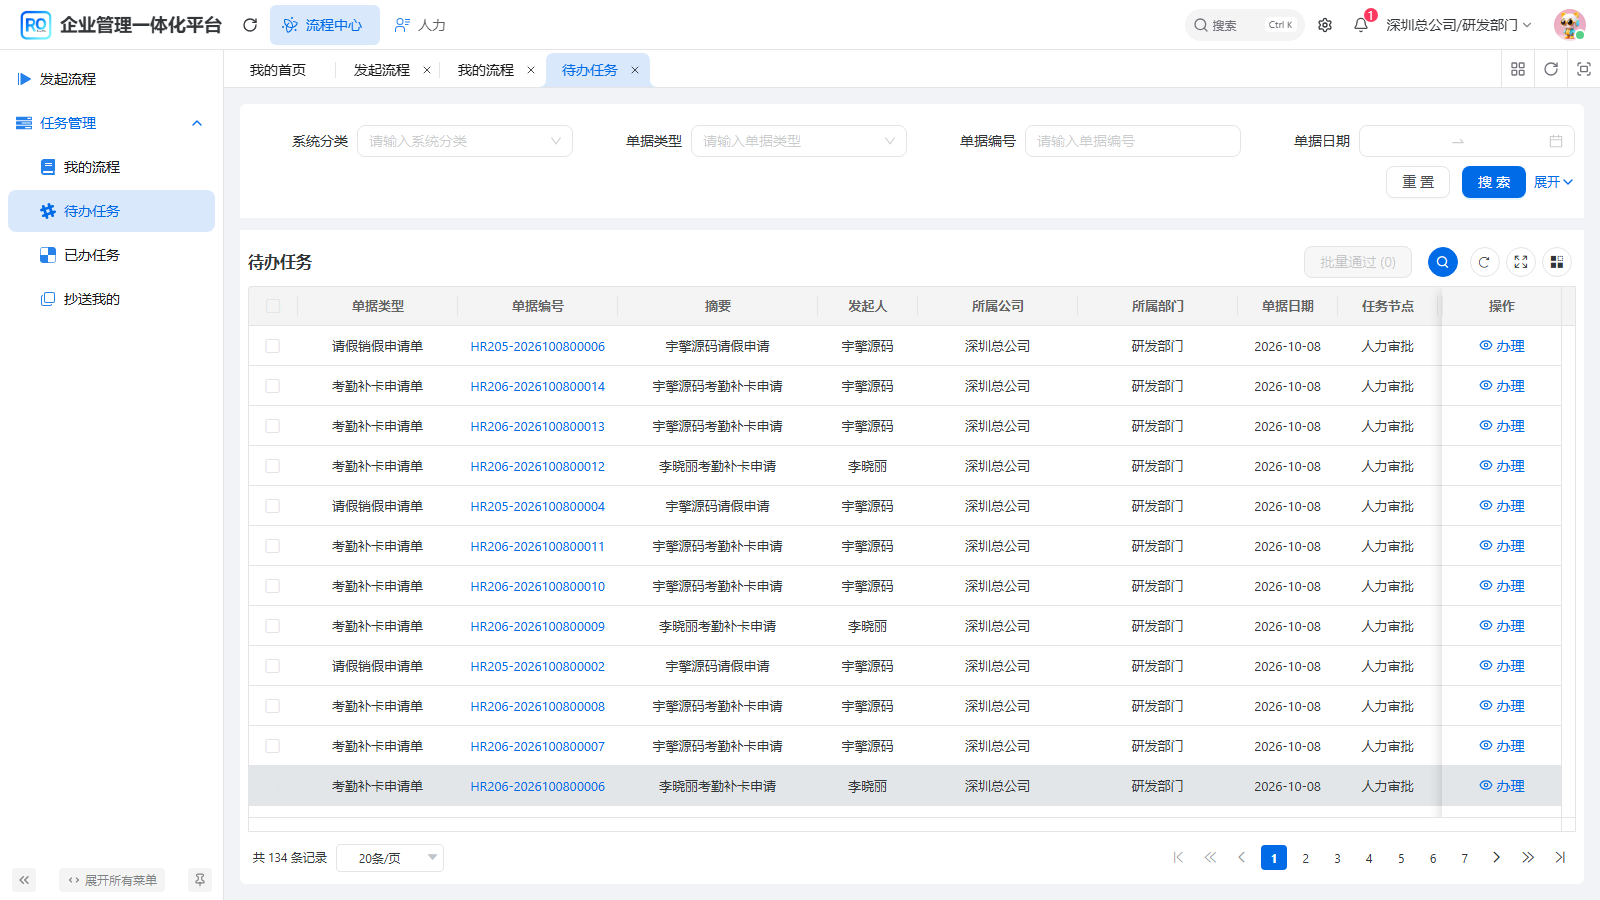Open the 20条/页 page size selector
Screen dimensions: 1600x900
(x=390, y=858)
